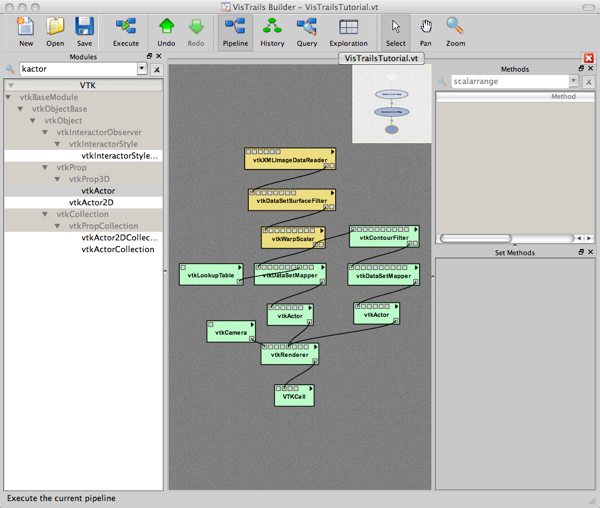This screenshot has width=600, height=508.
Task: Switch to Pipeline view
Action: coord(235,32)
